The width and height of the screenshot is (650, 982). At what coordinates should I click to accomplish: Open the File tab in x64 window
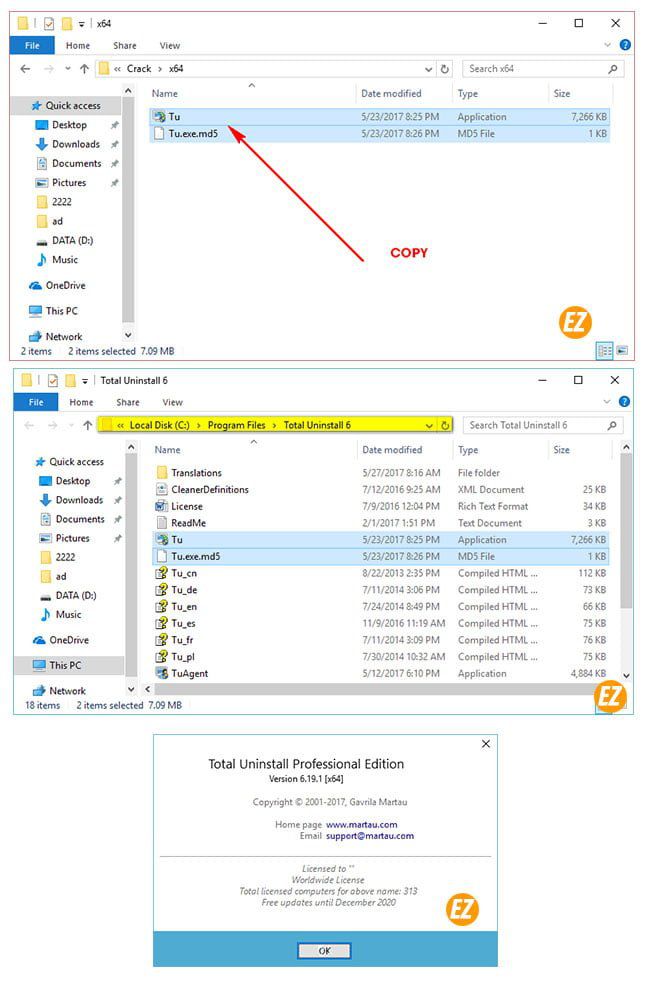32,46
